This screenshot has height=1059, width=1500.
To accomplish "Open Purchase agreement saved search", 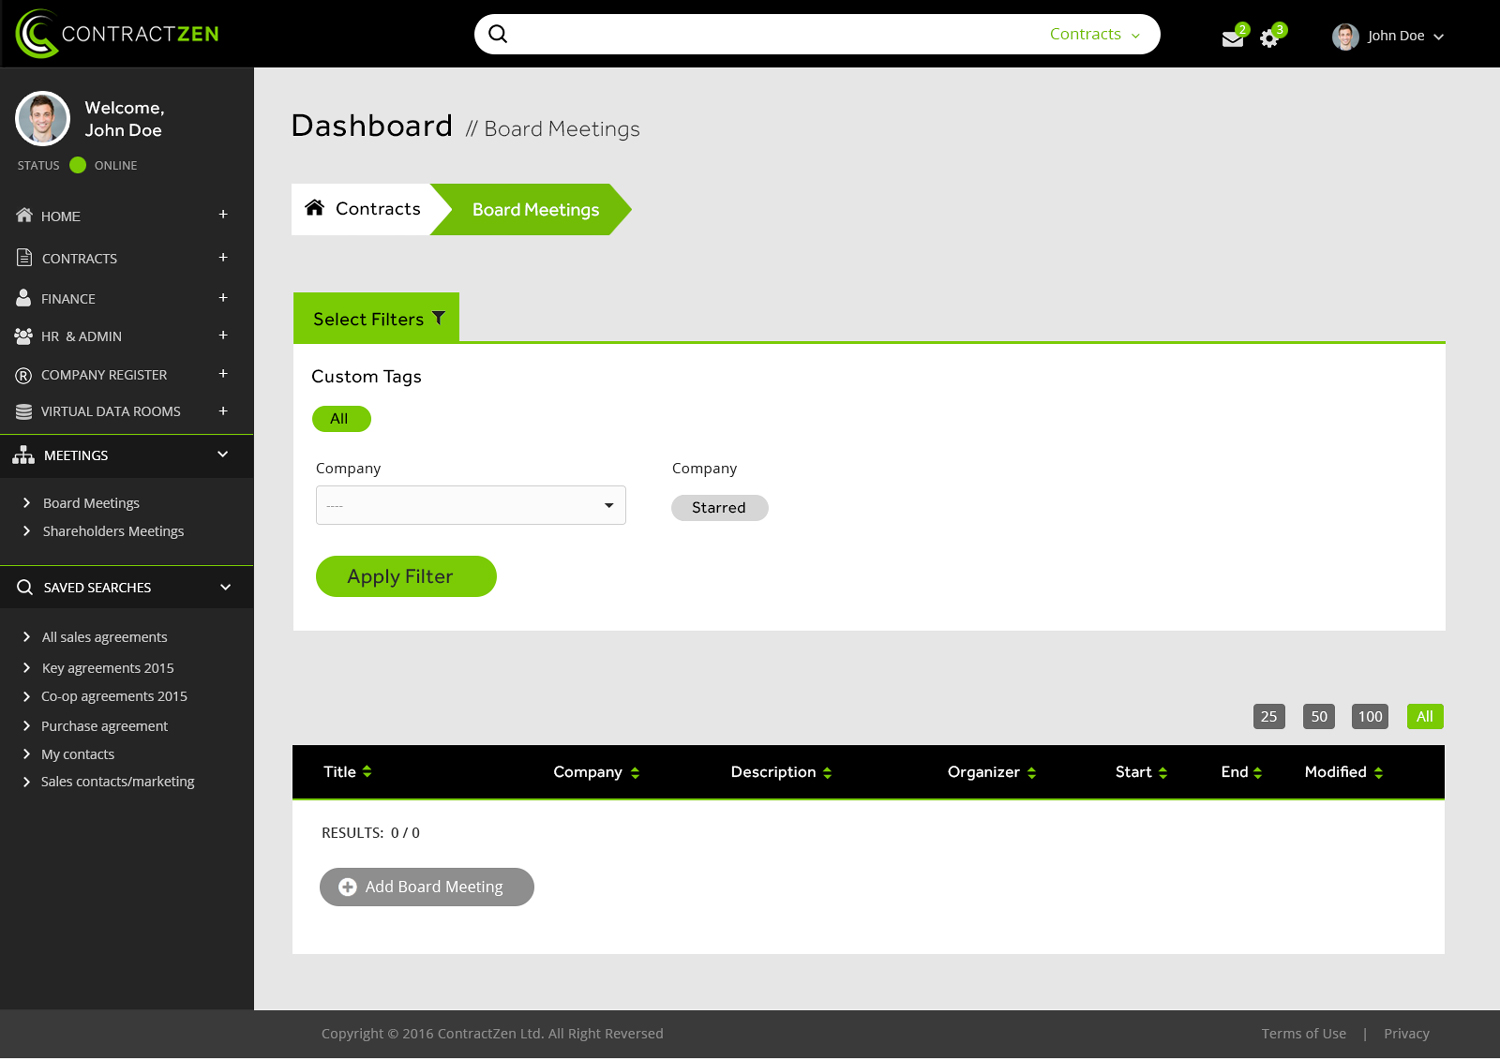I will tap(104, 726).
